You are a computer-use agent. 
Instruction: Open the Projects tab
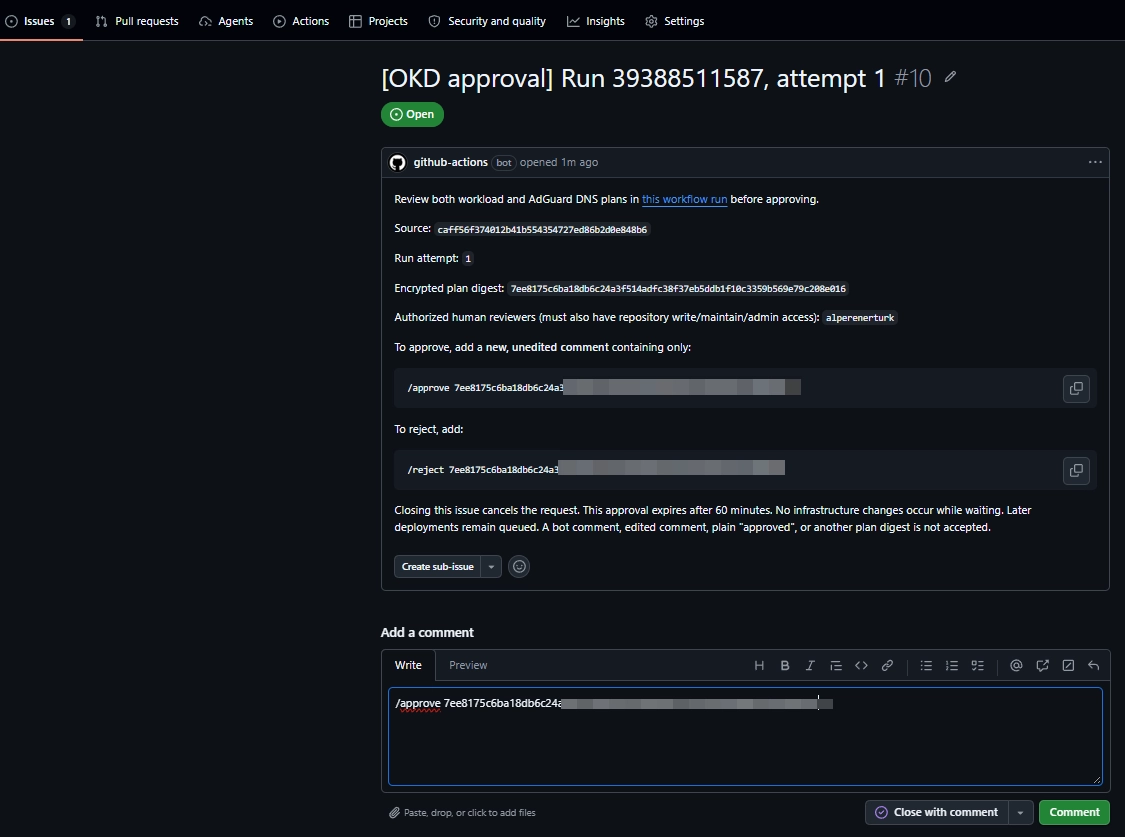tap(378, 21)
